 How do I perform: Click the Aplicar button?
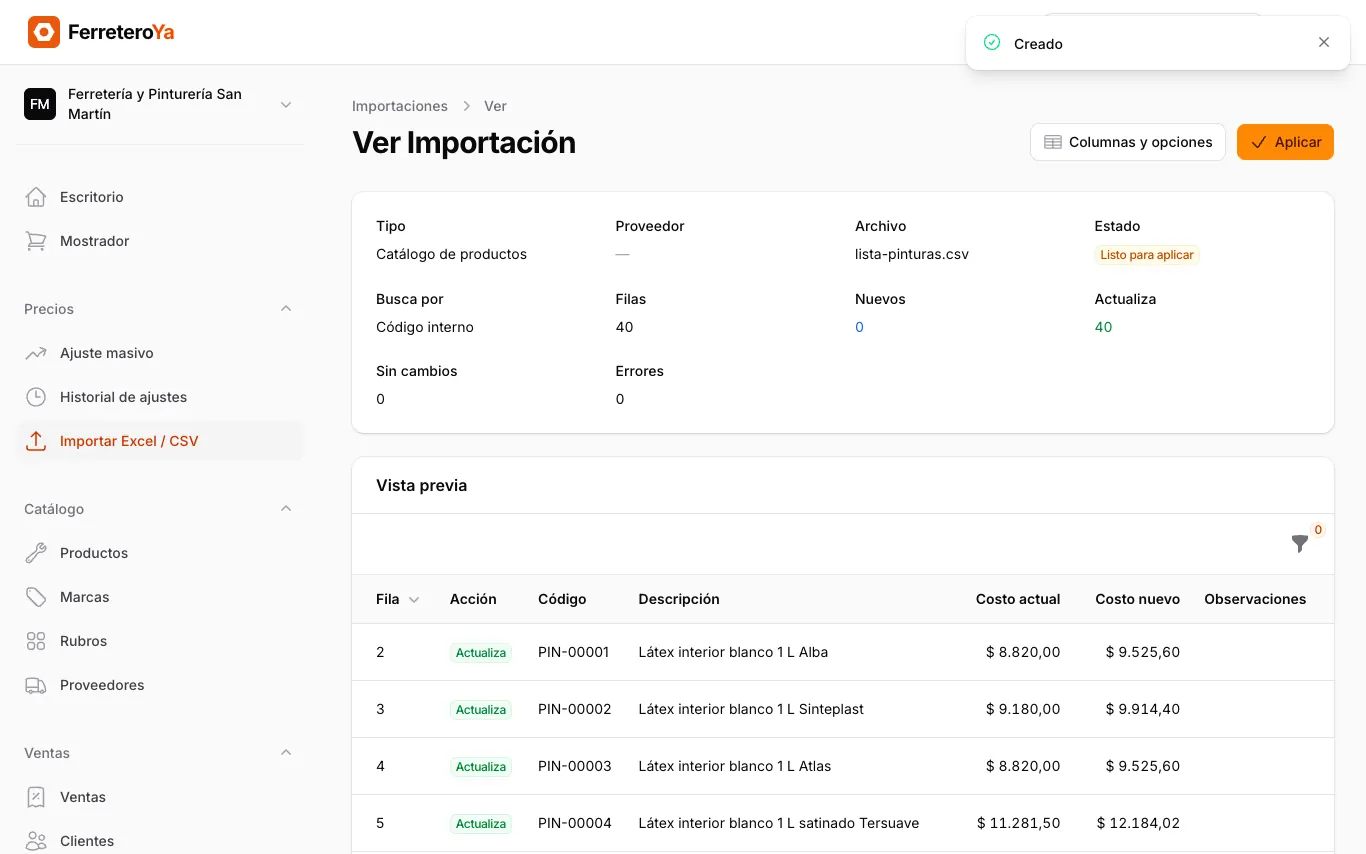click(x=1285, y=142)
